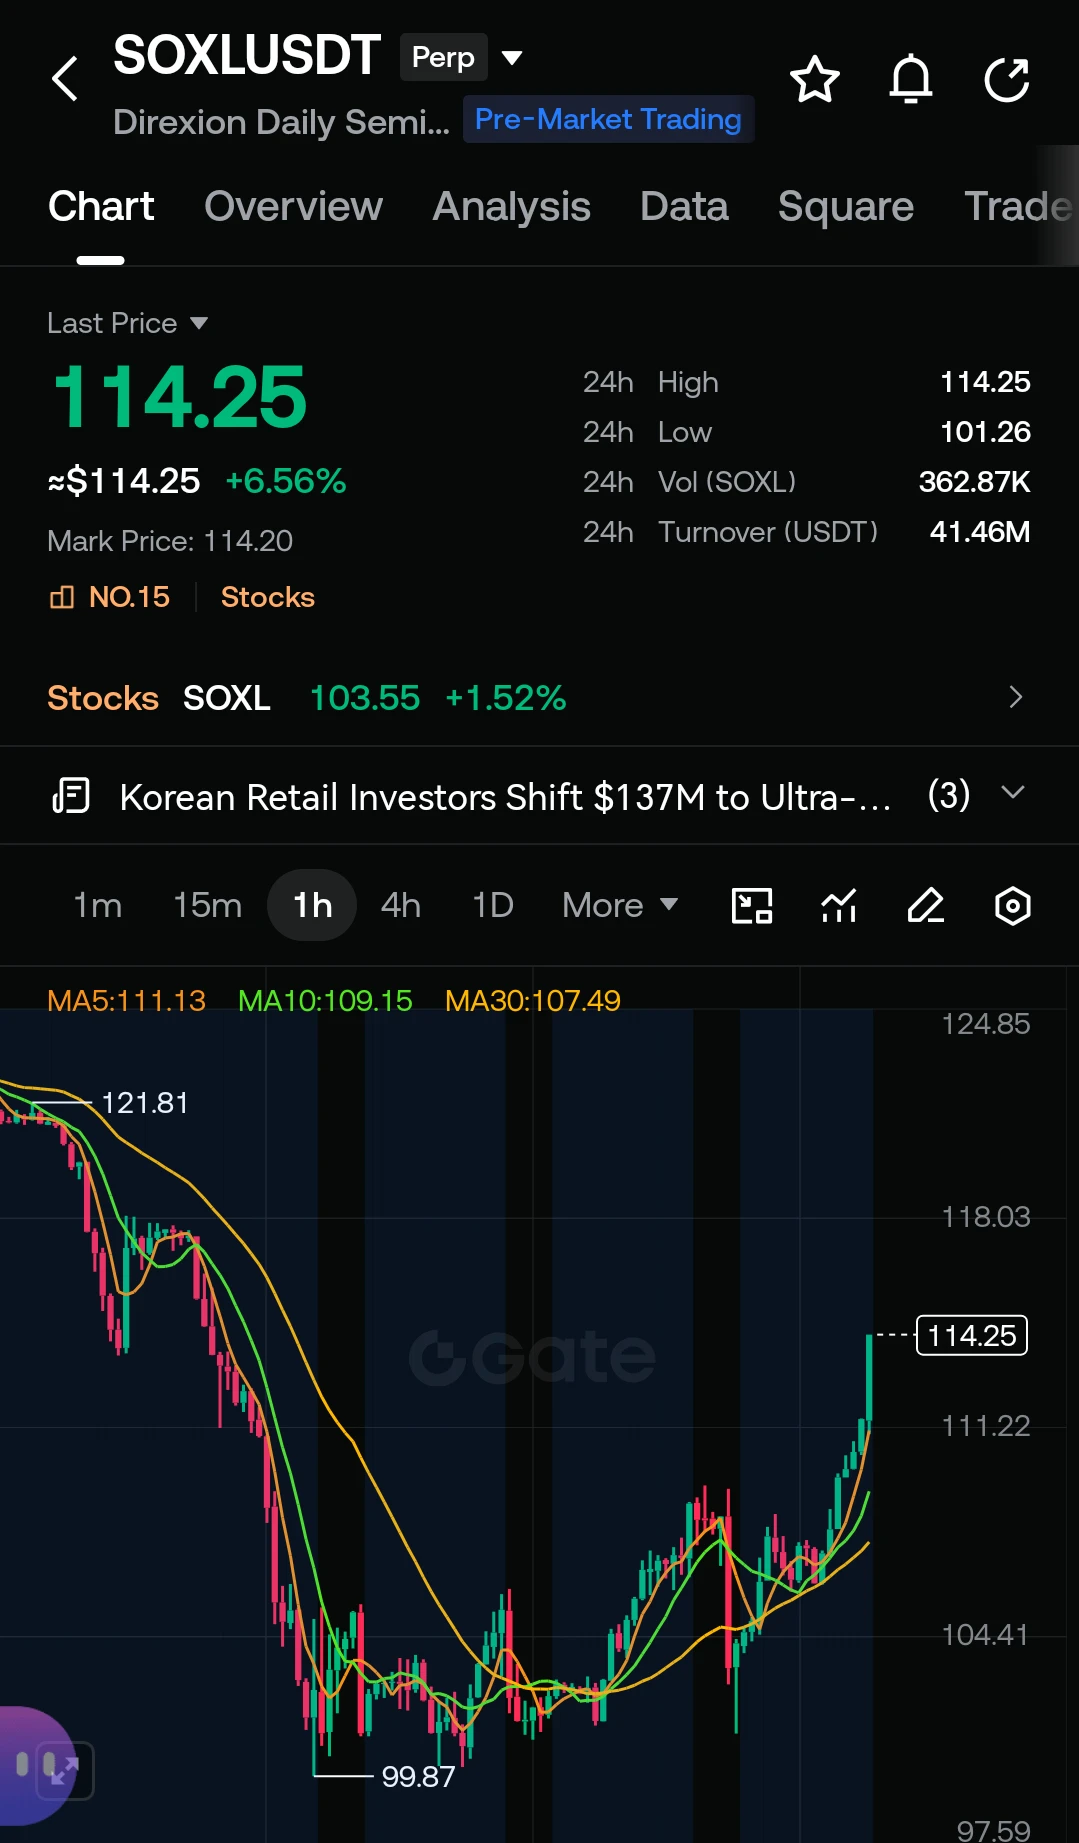1079x1843 pixels.
Task: Switch to the Overview tab
Action: (293, 207)
